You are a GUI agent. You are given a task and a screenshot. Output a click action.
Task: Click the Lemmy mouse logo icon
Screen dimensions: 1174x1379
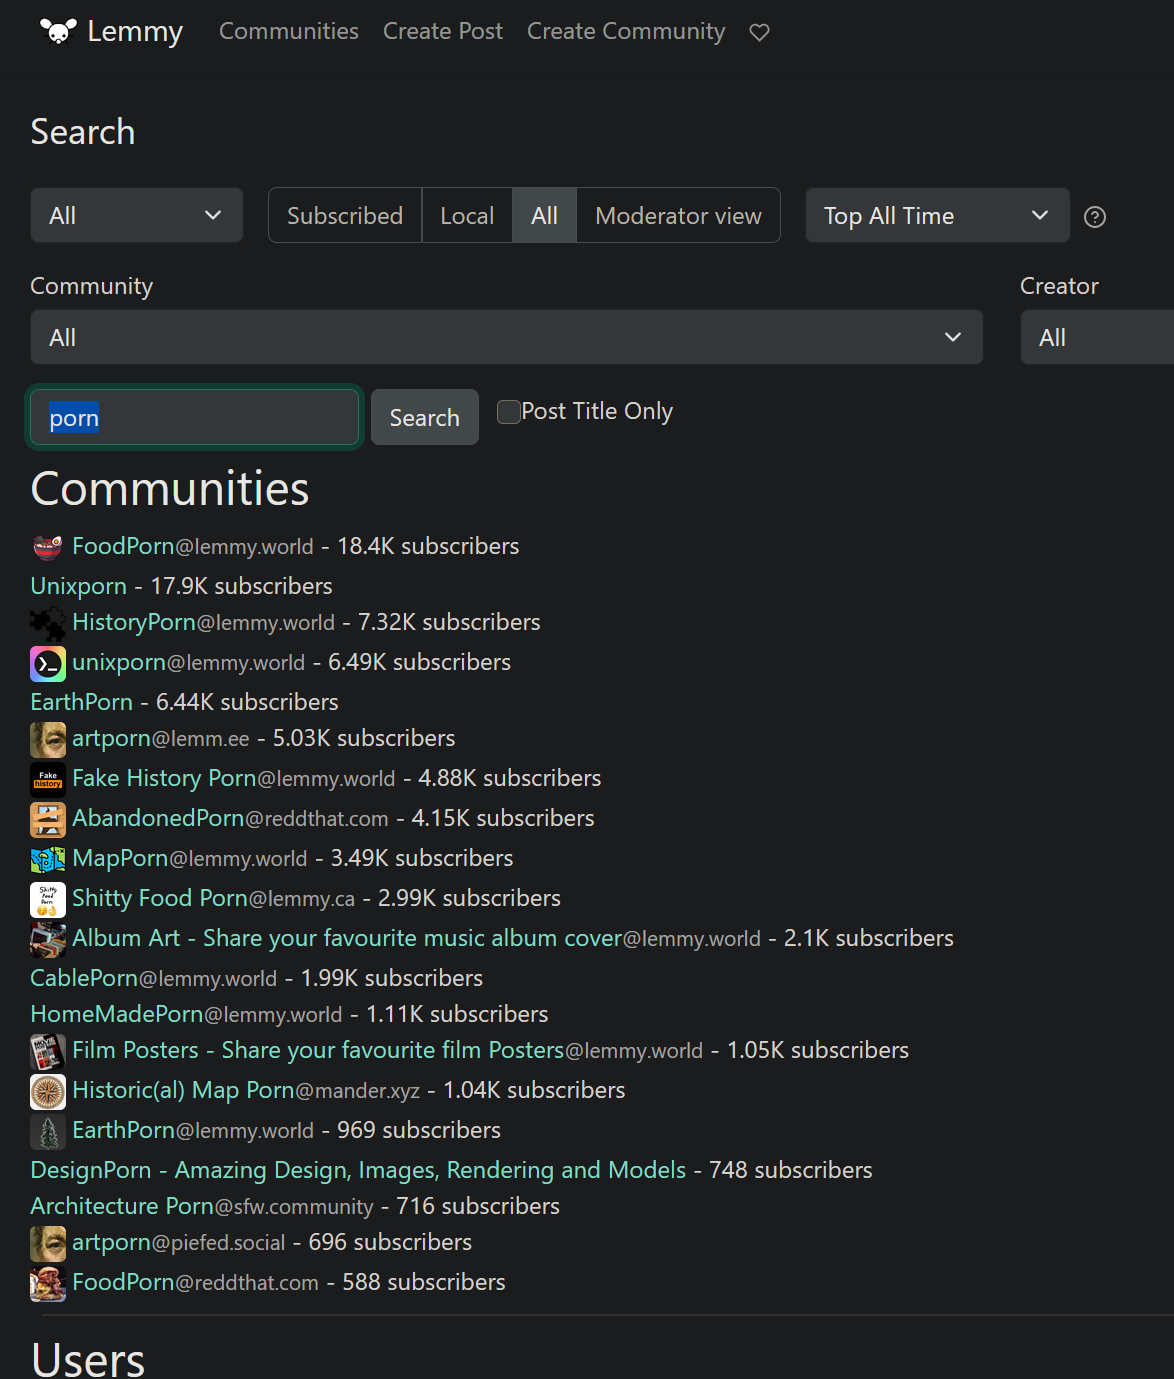point(58,32)
